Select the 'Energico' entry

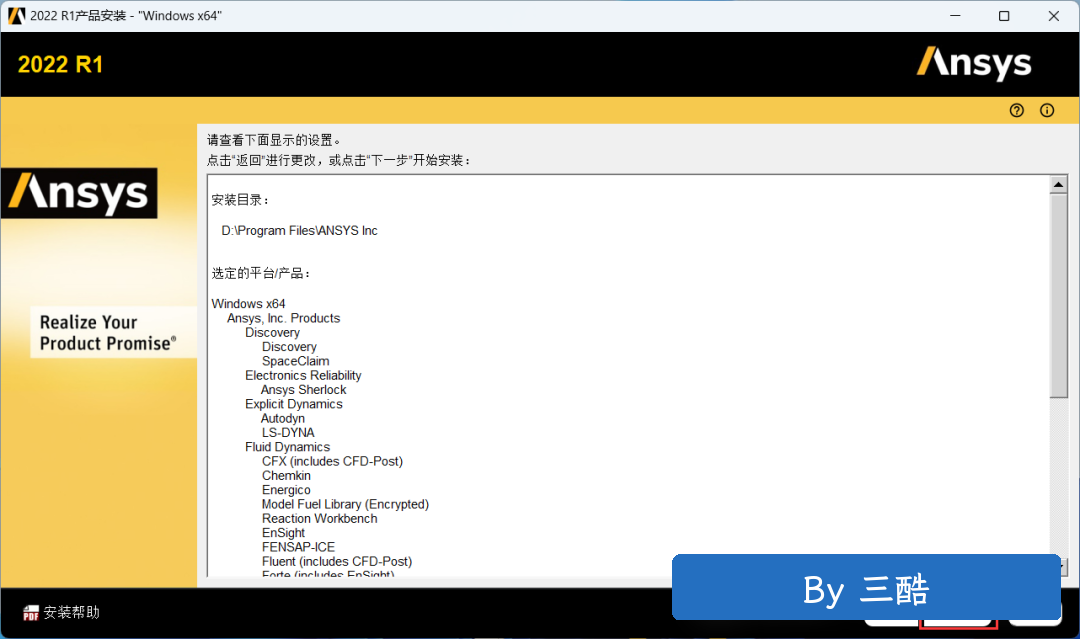tap(287, 490)
